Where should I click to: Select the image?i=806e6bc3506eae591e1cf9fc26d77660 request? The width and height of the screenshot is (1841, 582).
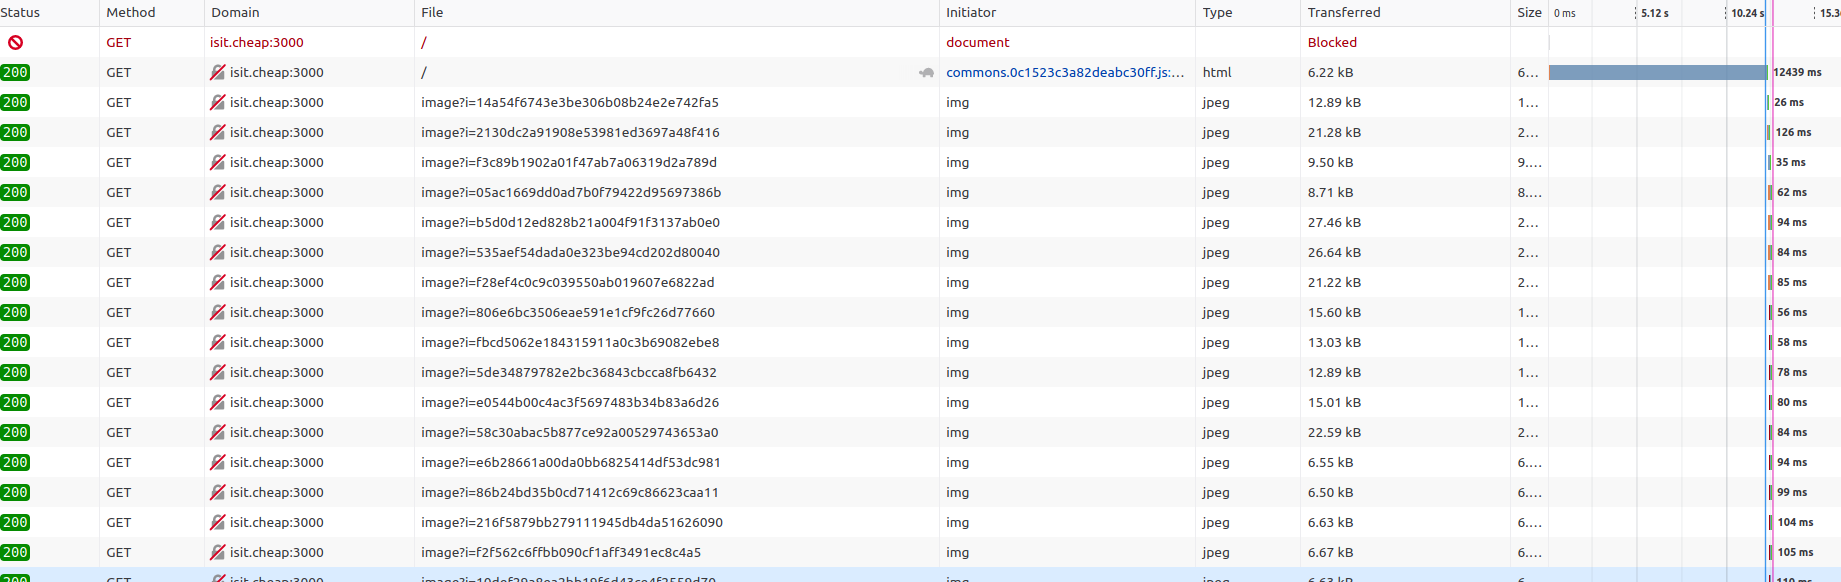tap(567, 313)
